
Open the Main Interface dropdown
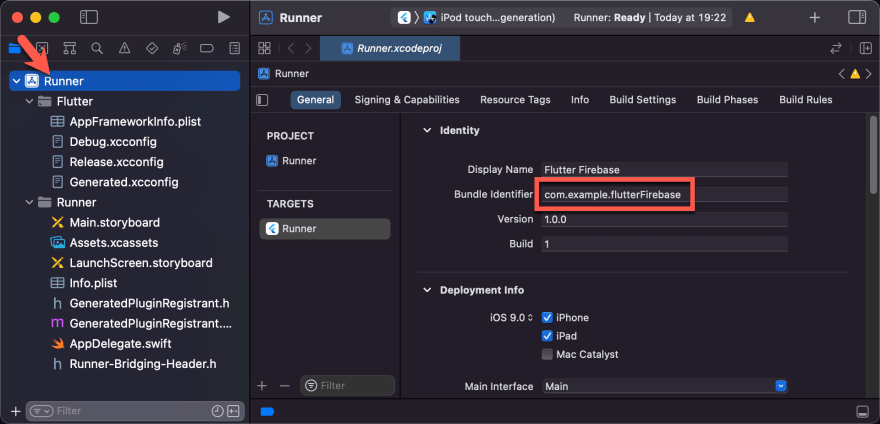(x=665, y=386)
